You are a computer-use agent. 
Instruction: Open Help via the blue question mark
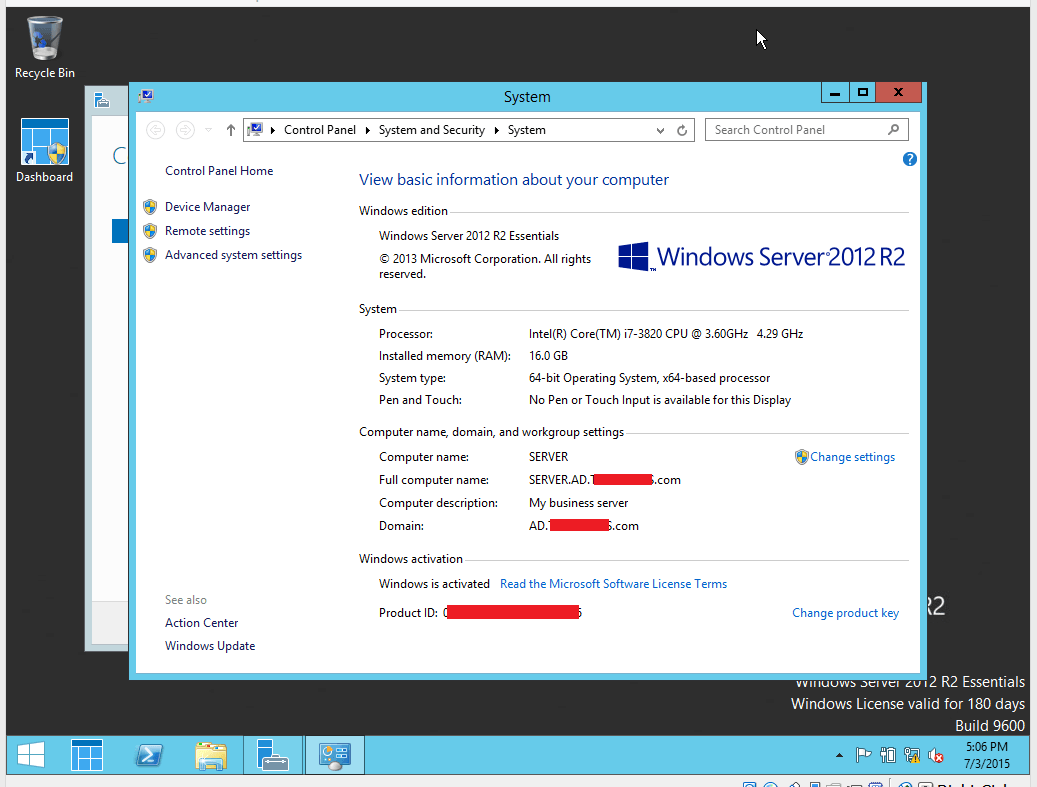[909, 159]
